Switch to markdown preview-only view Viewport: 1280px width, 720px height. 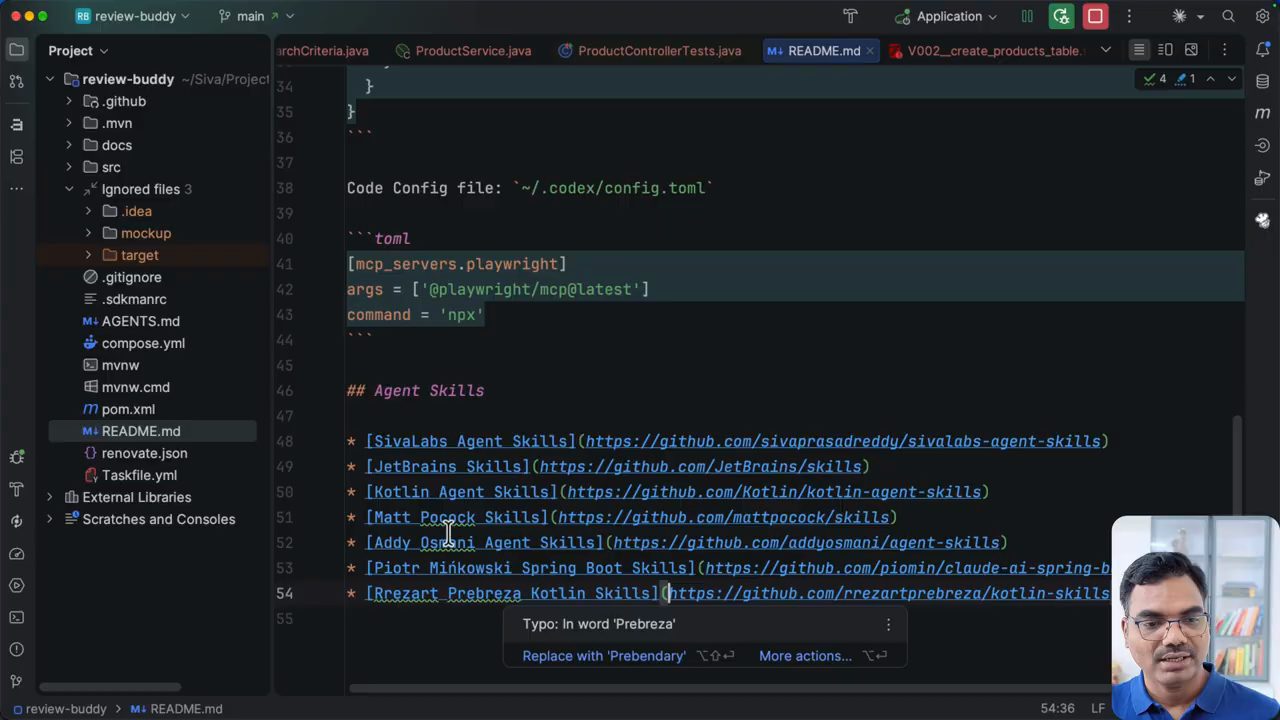(1191, 50)
